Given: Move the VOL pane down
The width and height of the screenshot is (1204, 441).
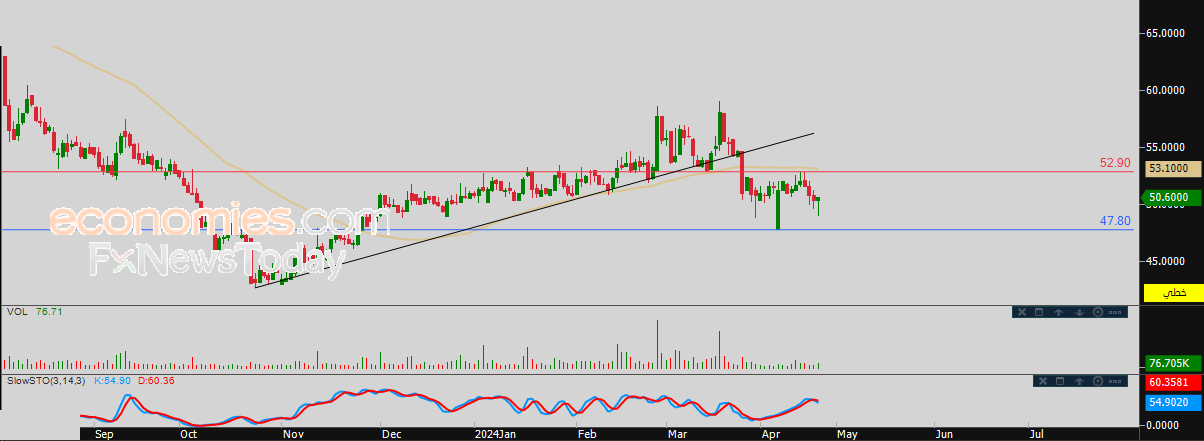Looking at the screenshot, I should [x=1079, y=313].
